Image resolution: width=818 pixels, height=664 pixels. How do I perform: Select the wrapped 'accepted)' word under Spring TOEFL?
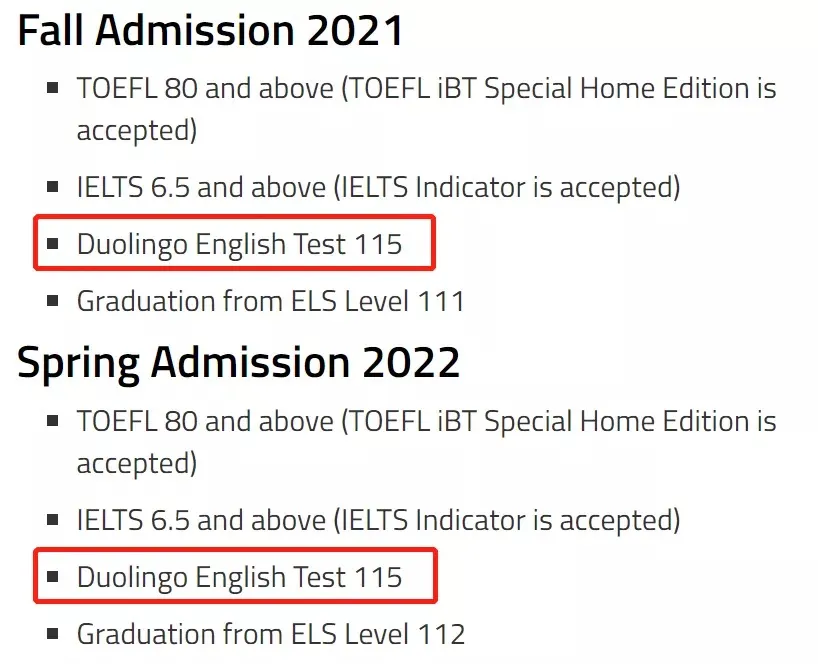click(x=137, y=464)
